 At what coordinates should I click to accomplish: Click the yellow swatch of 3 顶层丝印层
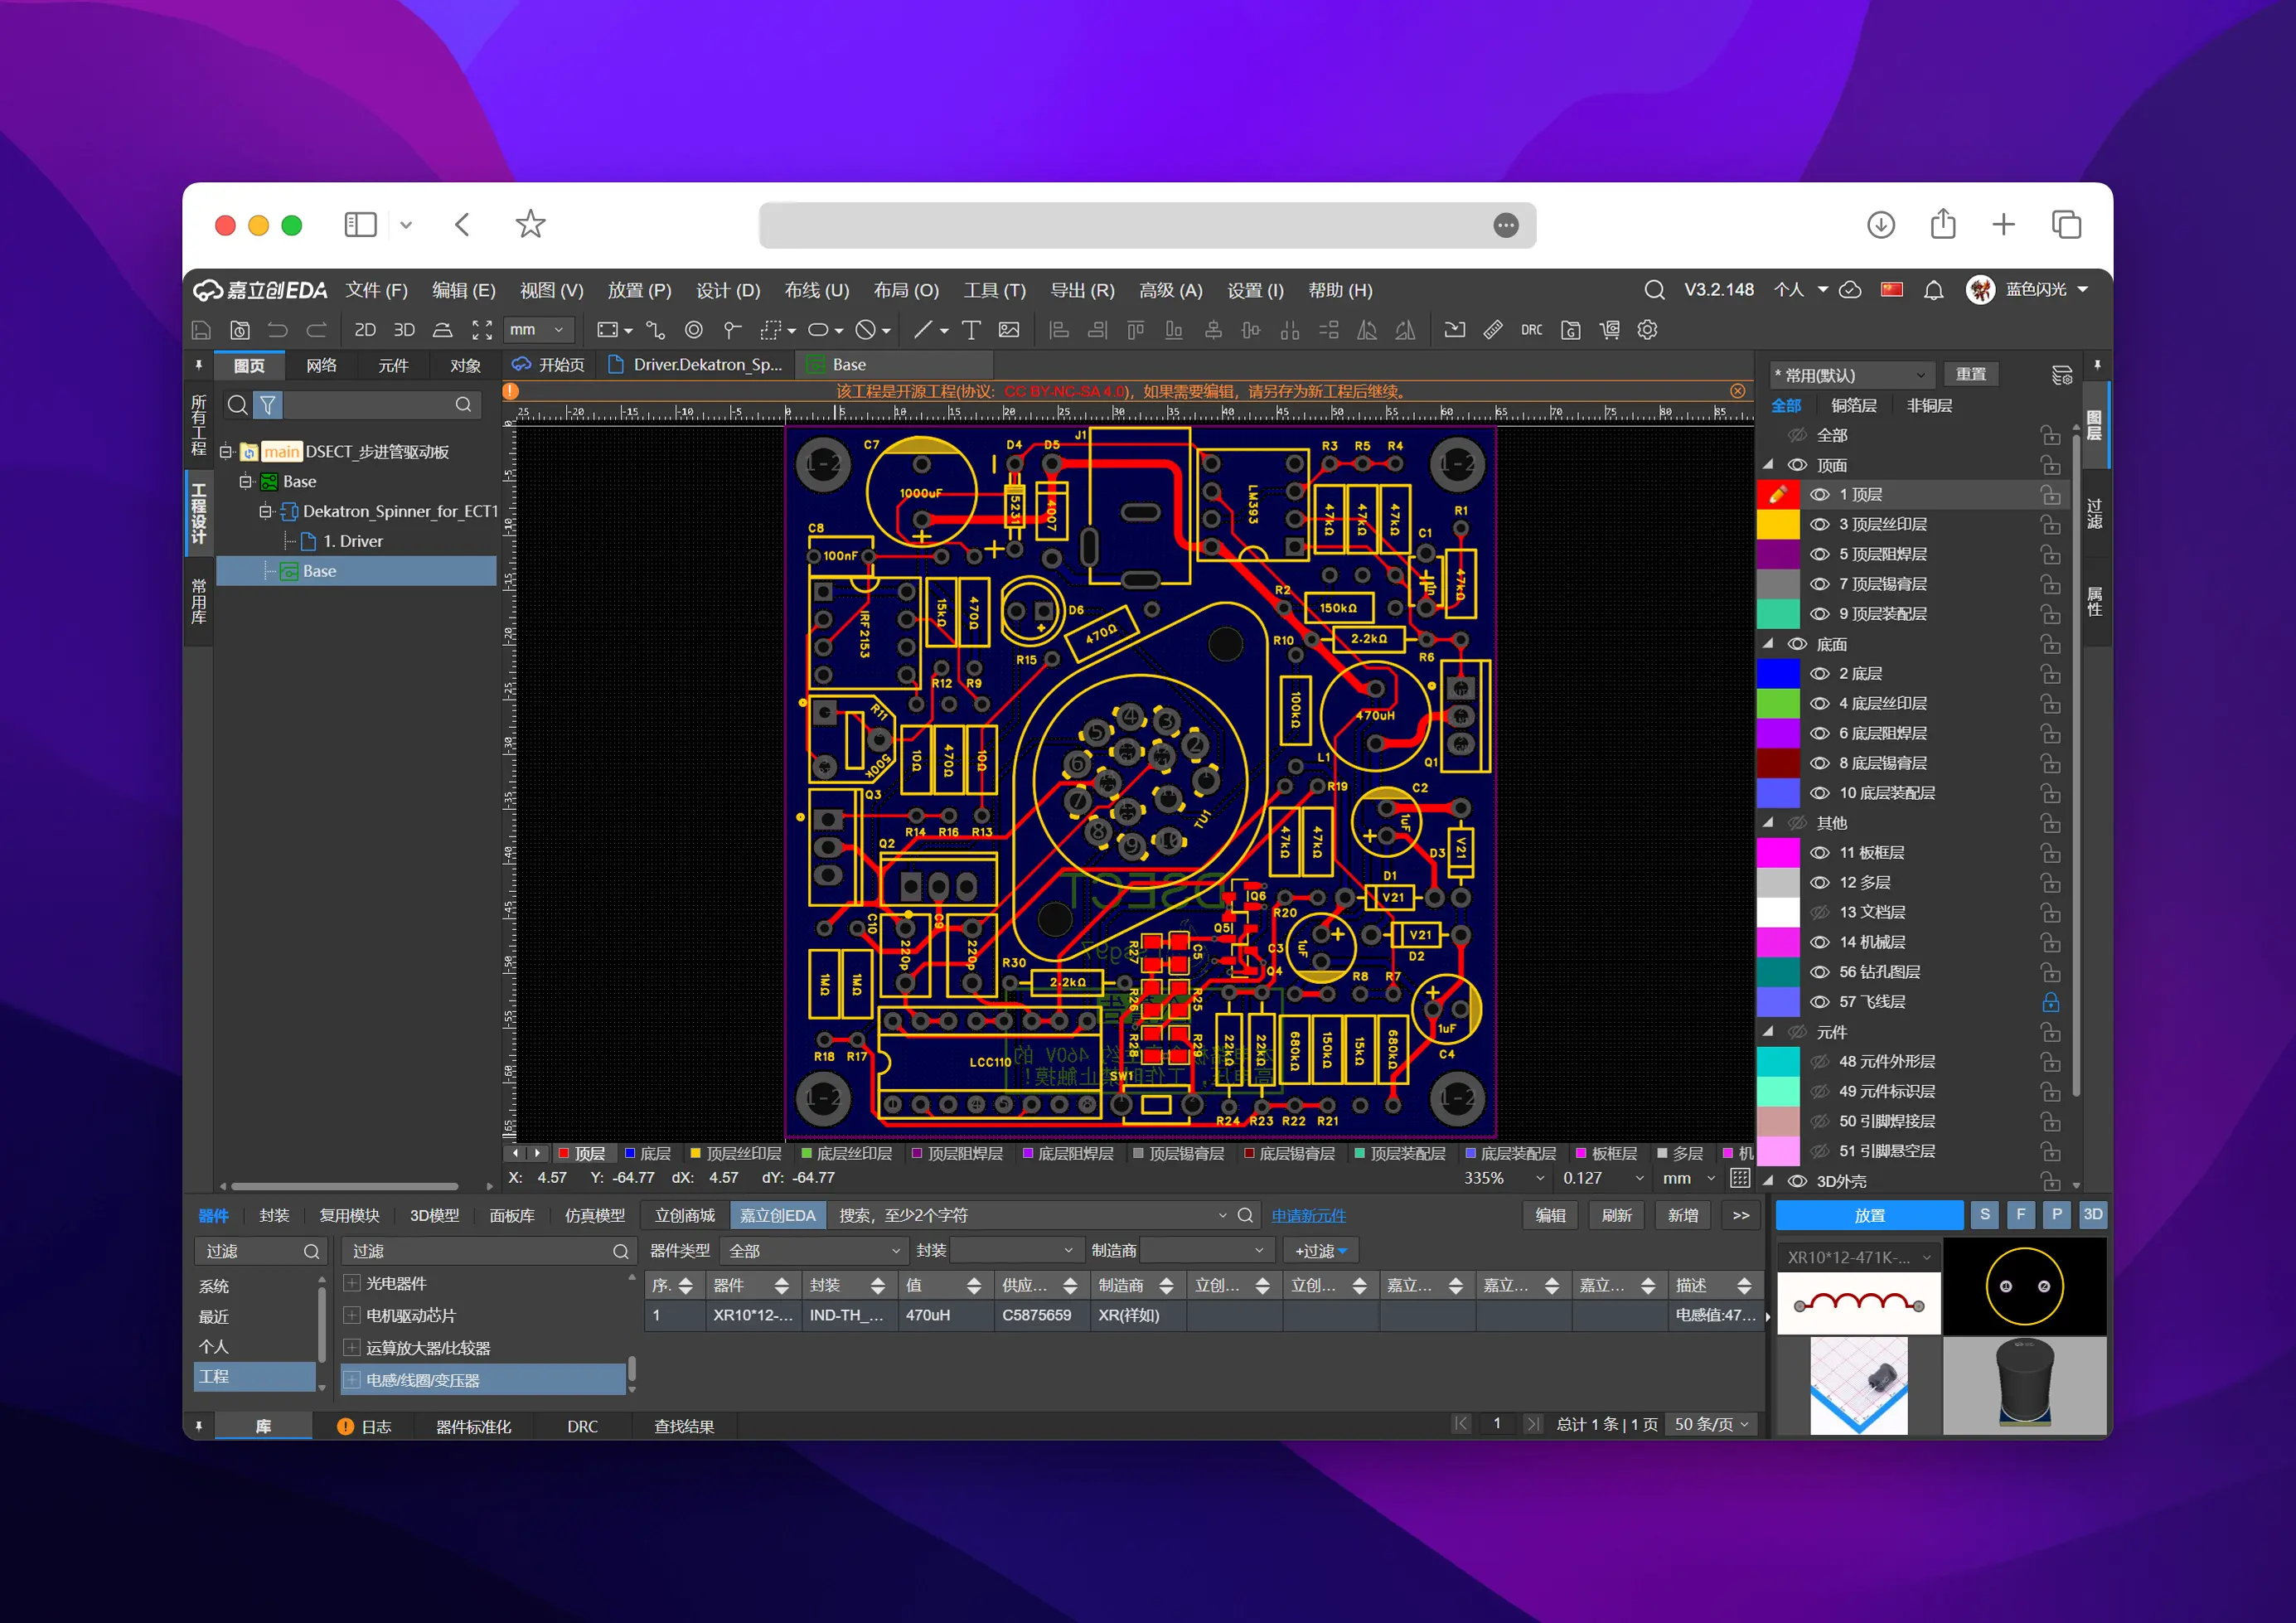click(x=1778, y=525)
